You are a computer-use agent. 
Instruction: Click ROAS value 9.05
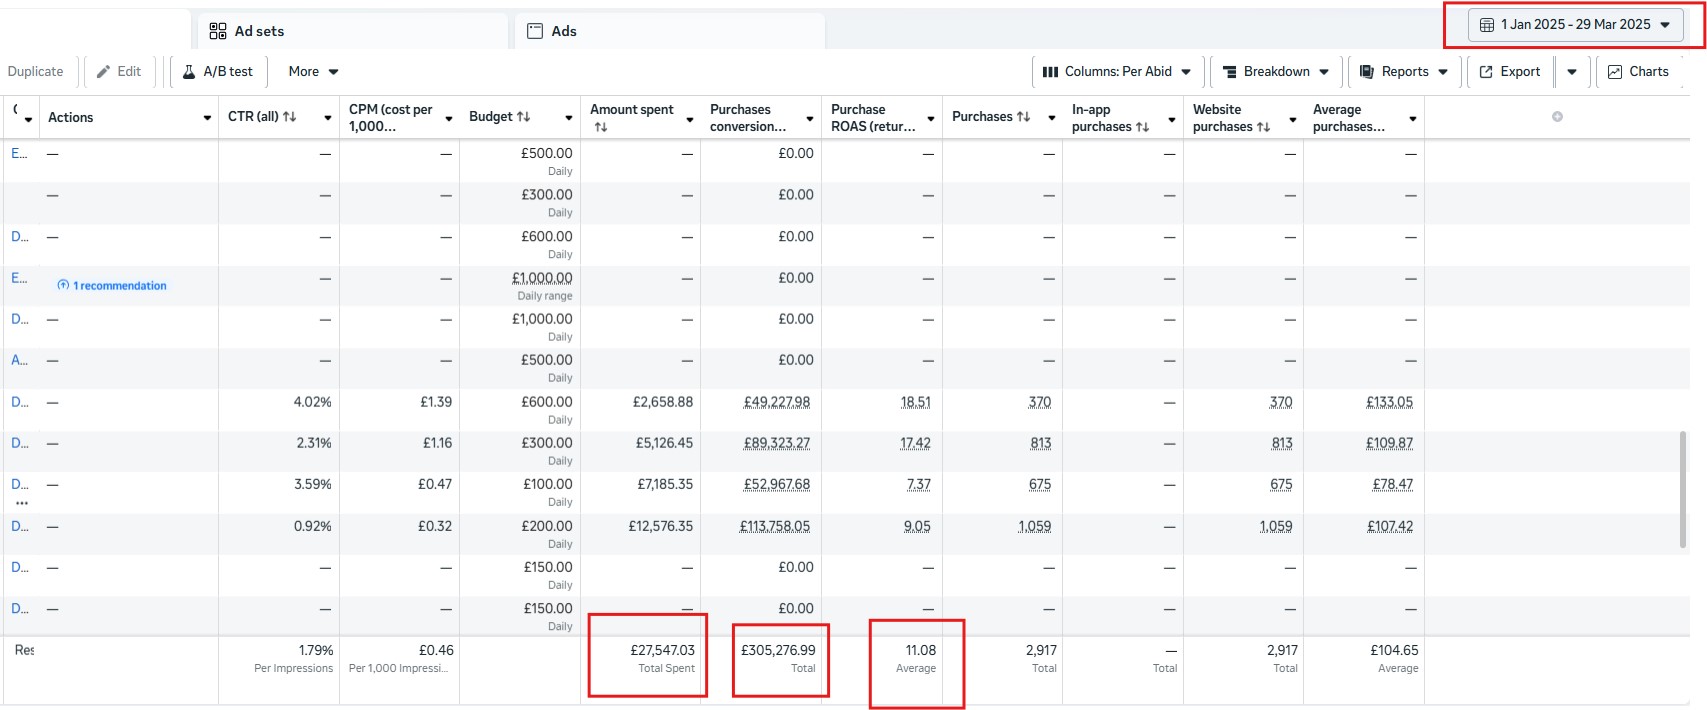point(917,526)
